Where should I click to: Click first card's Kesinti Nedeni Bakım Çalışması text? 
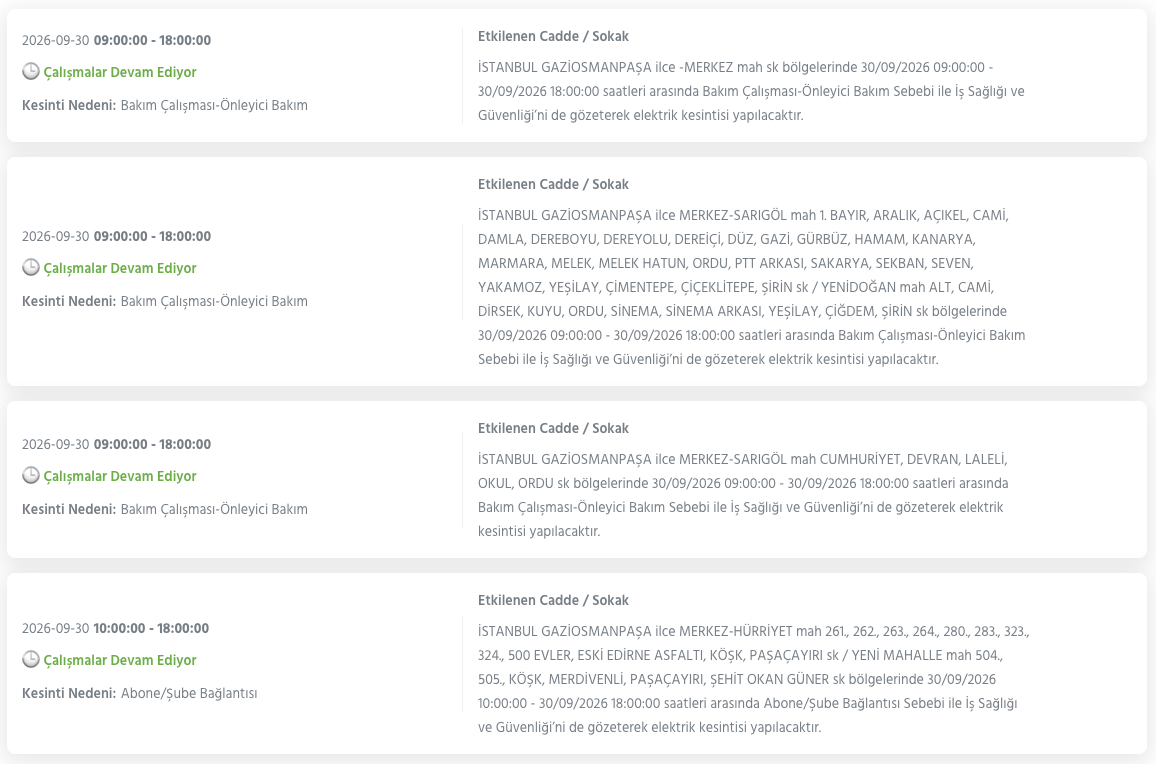(x=165, y=105)
